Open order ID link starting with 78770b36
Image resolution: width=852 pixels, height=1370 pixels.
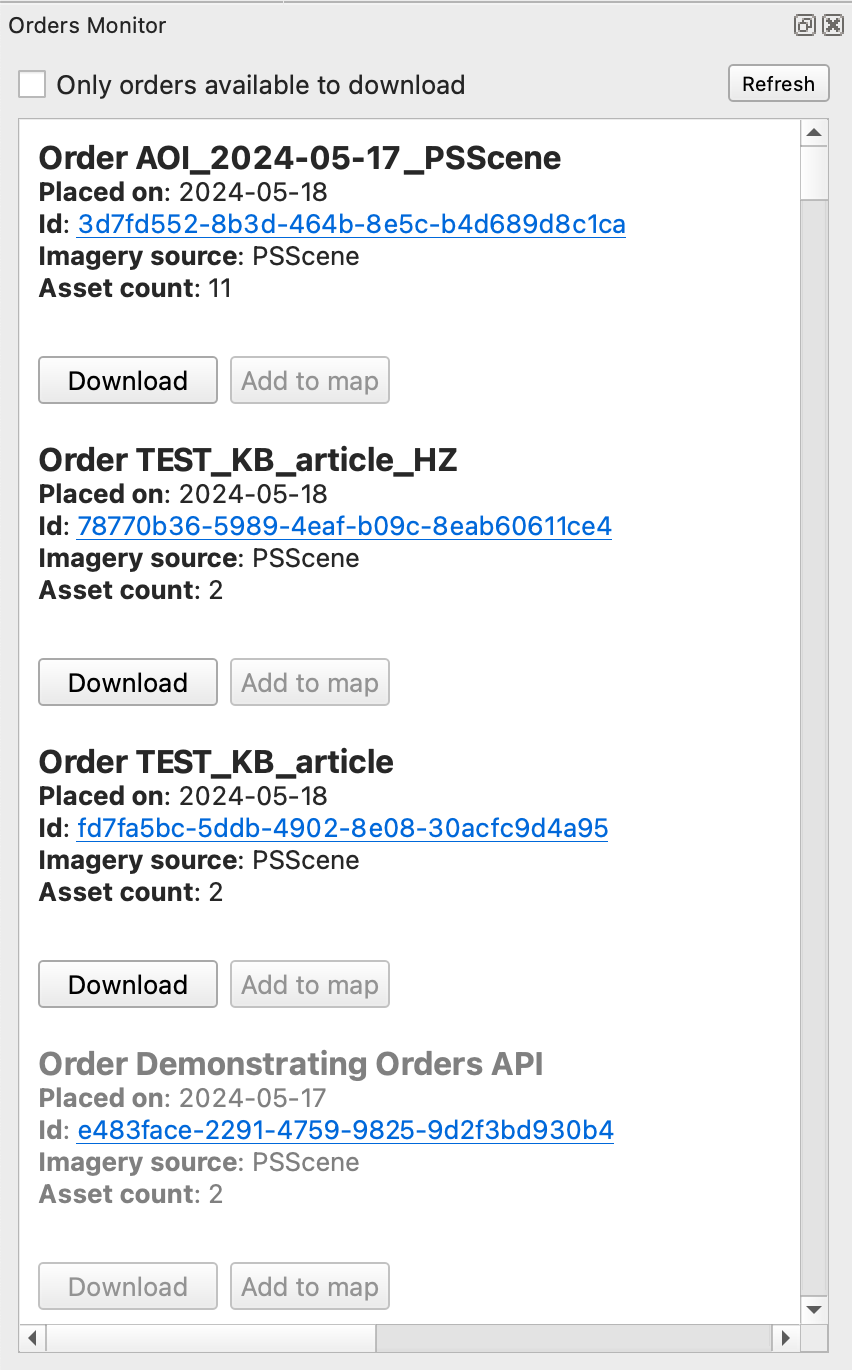point(344,526)
